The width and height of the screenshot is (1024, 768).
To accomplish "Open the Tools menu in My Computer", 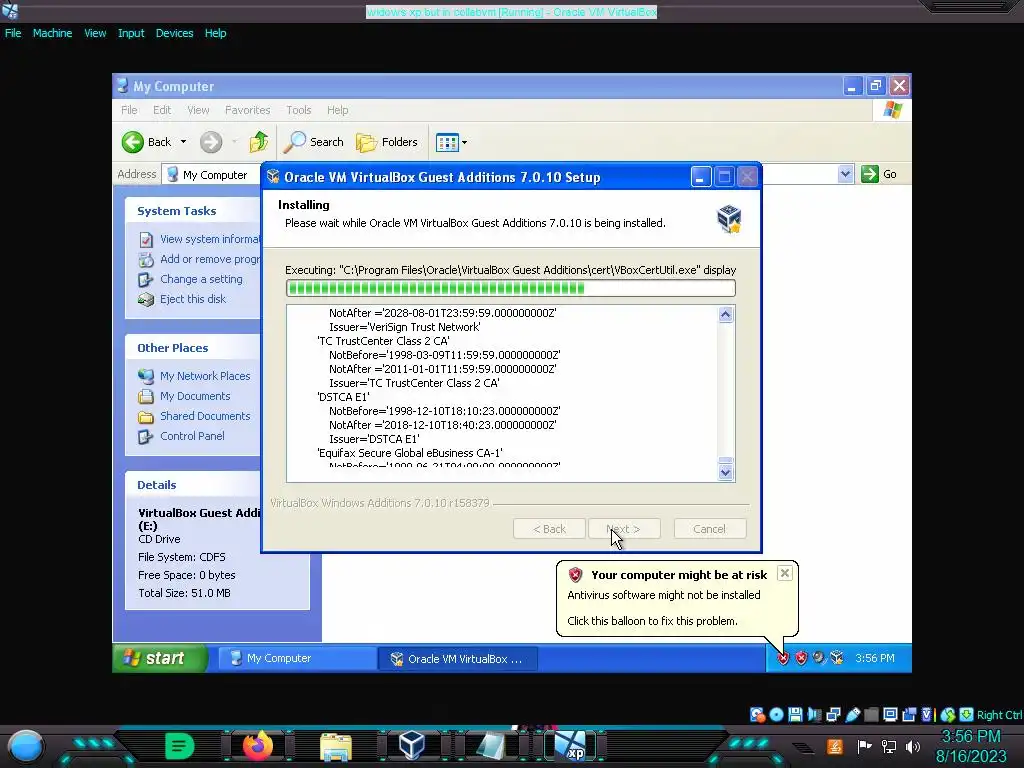I will [x=298, y=110].
